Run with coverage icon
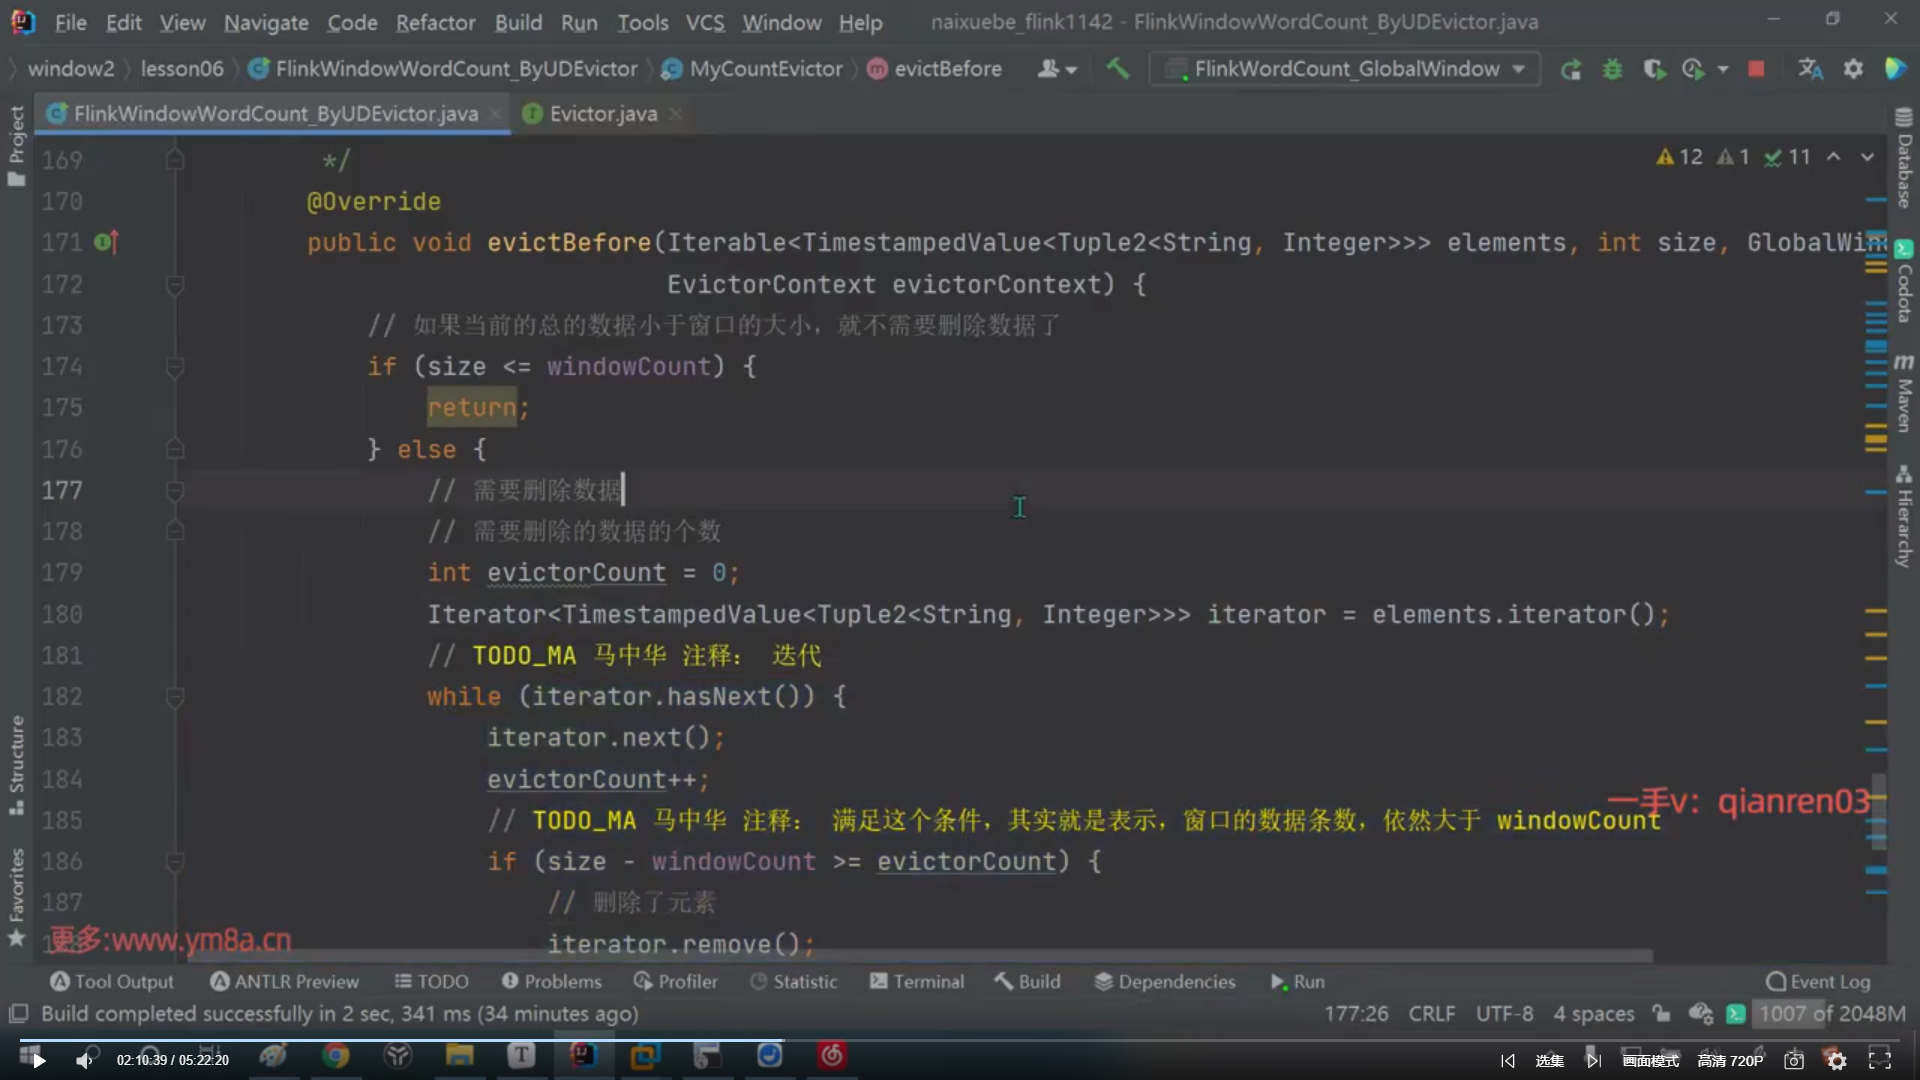Viewport: 1920px width, 1080px height. [1653, 69]
